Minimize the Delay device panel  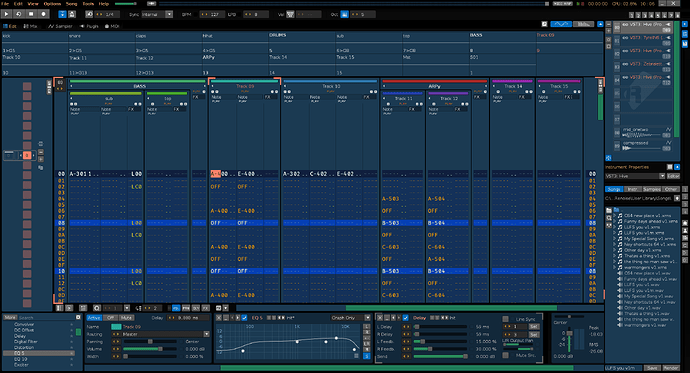[387, 318]
